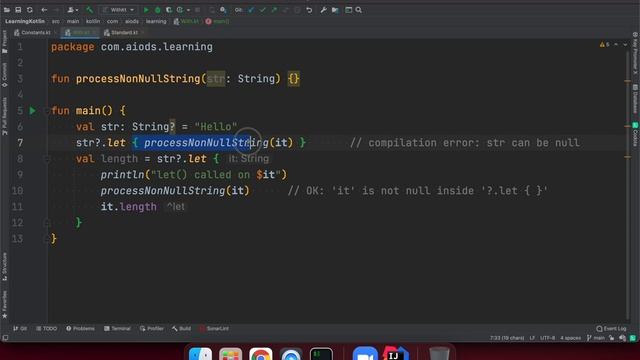Run with coverage using the shield icon
Image resolution: width=640 pixels, height=360 pixels.
click(169, 10)
